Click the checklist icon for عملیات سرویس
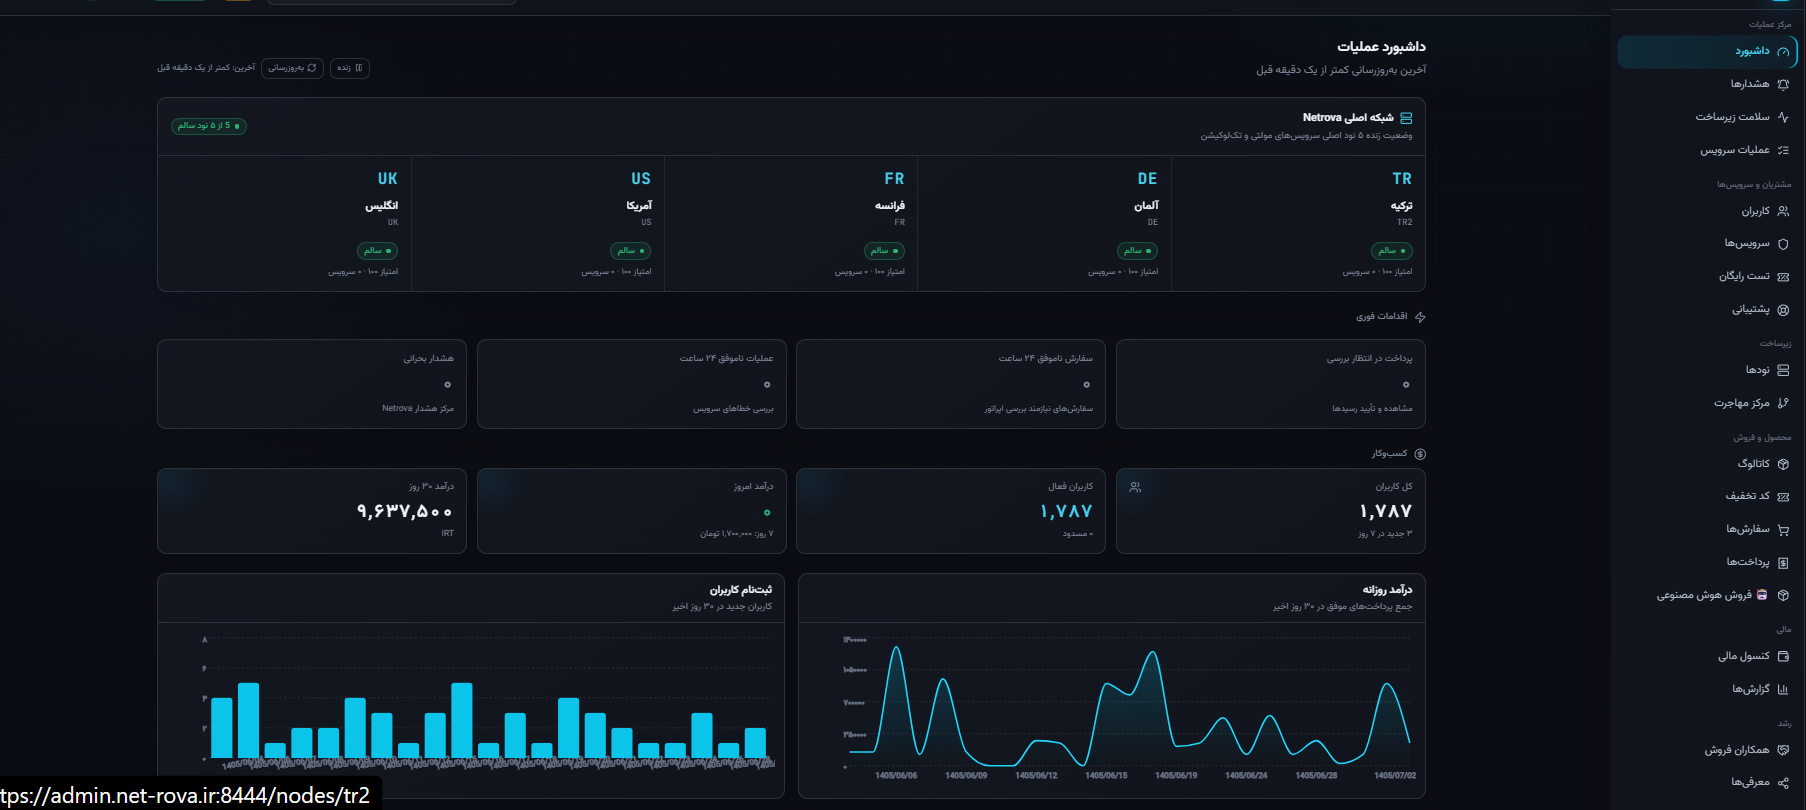Viewport: 1806px width, 810px height. pos(1783,151)
